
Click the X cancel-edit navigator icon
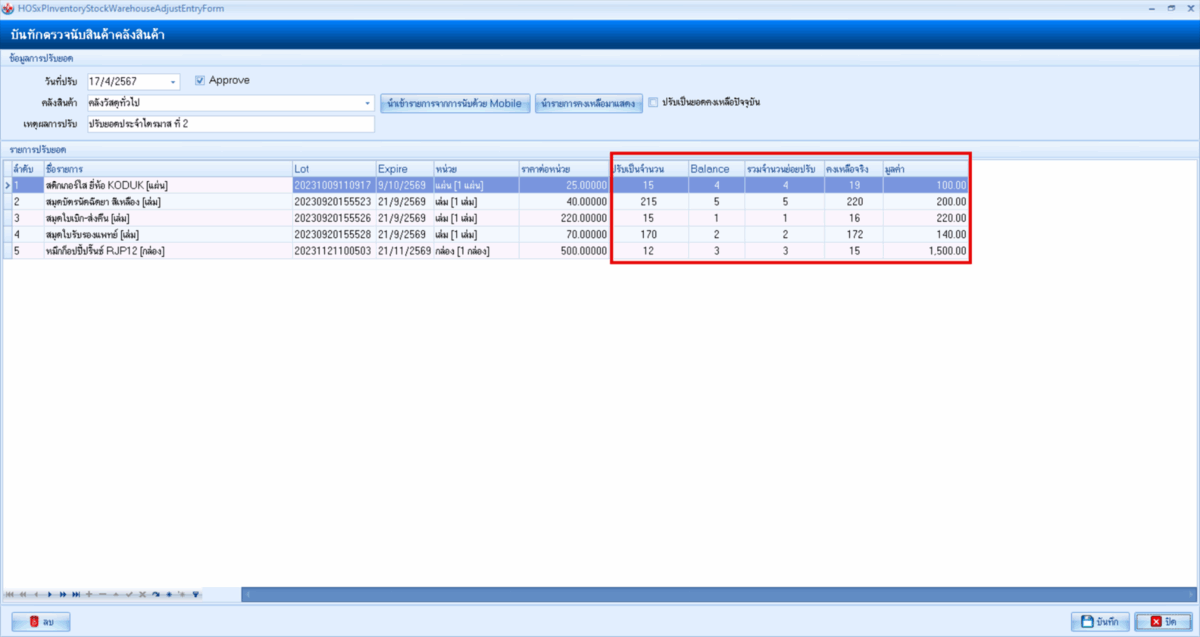pos(142,594)
